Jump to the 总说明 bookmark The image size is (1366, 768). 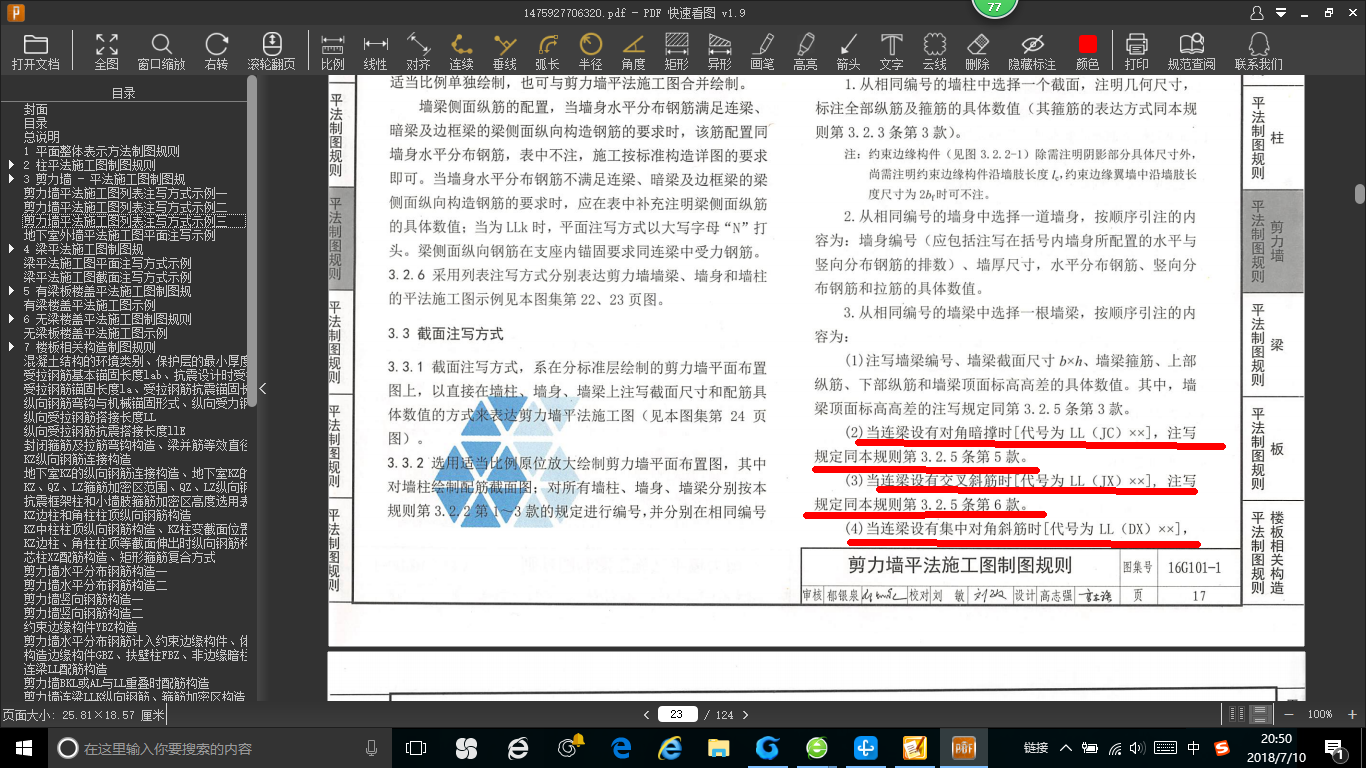click(42, 137)
